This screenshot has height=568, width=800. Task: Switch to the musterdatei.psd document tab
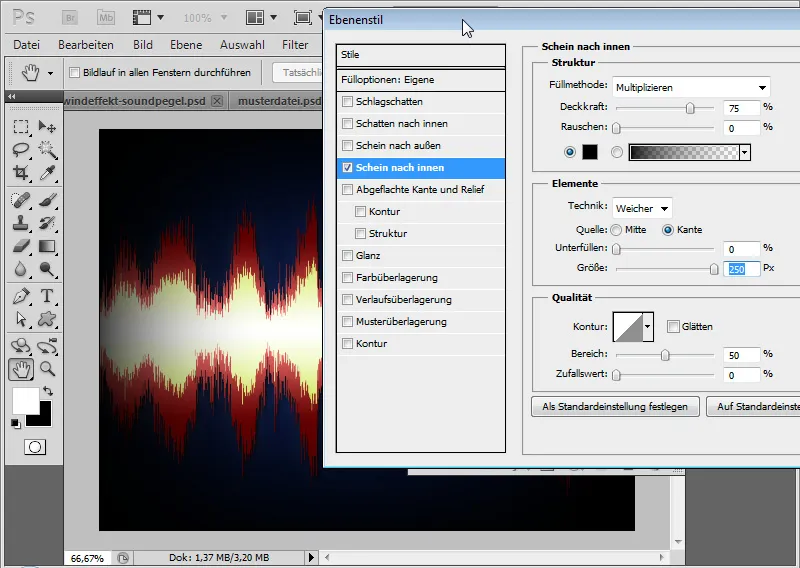[278, 101]
